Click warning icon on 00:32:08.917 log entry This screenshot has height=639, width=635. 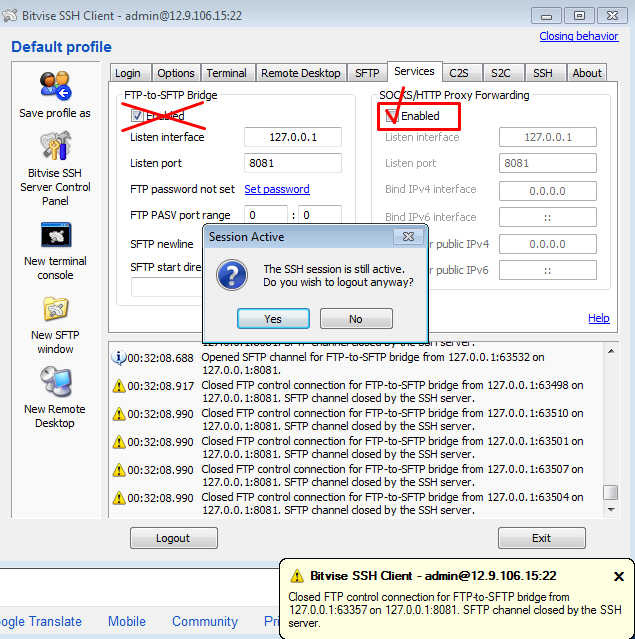[119, 386]
